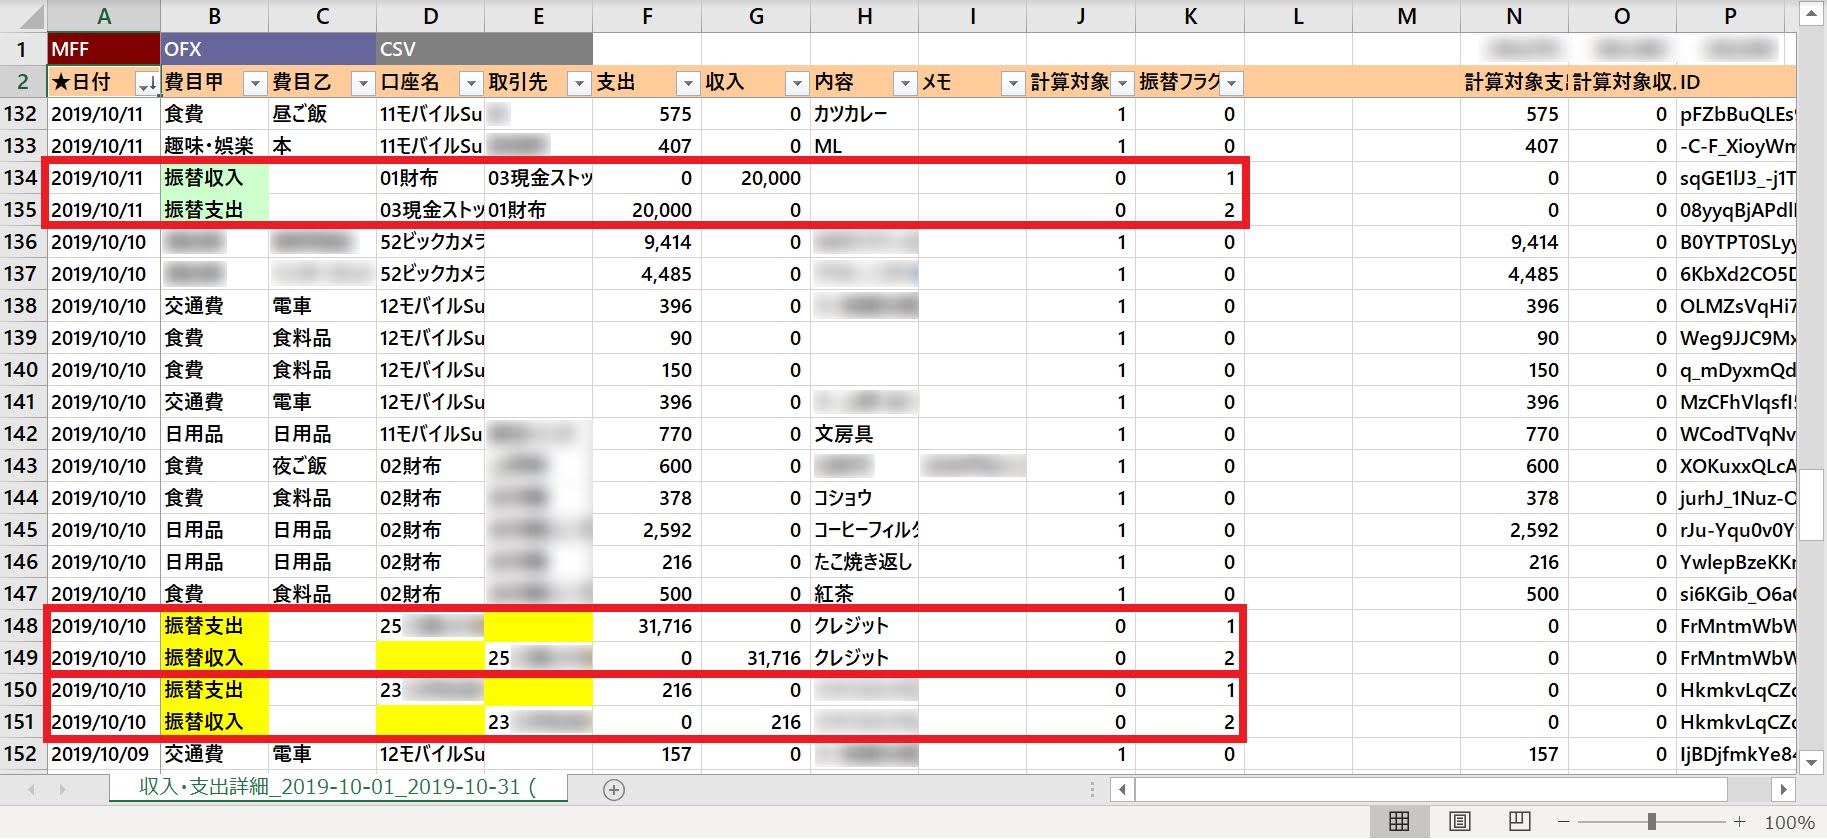
Task: Open the 費目乙 filter dropdown
Action: (x=363, y=83)
